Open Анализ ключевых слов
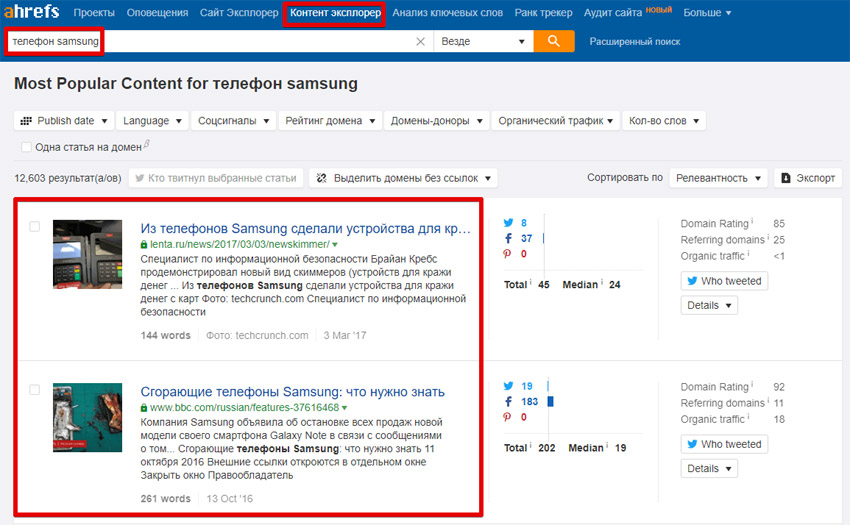This screenshot has width=850, height=525. tap(448, 12)
